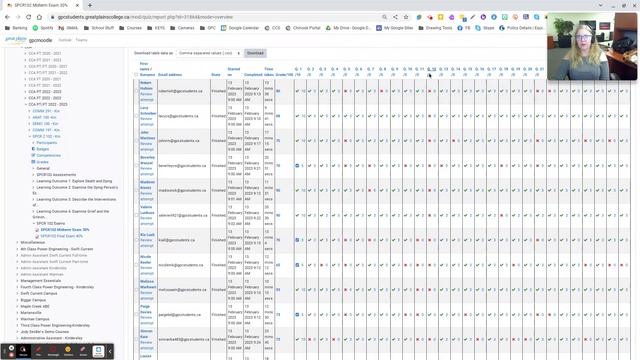Screen dimensions: 640x360
Task: Tick the checkbox for the Madison row
Action: pyautogui.click(x=136, y=191)
